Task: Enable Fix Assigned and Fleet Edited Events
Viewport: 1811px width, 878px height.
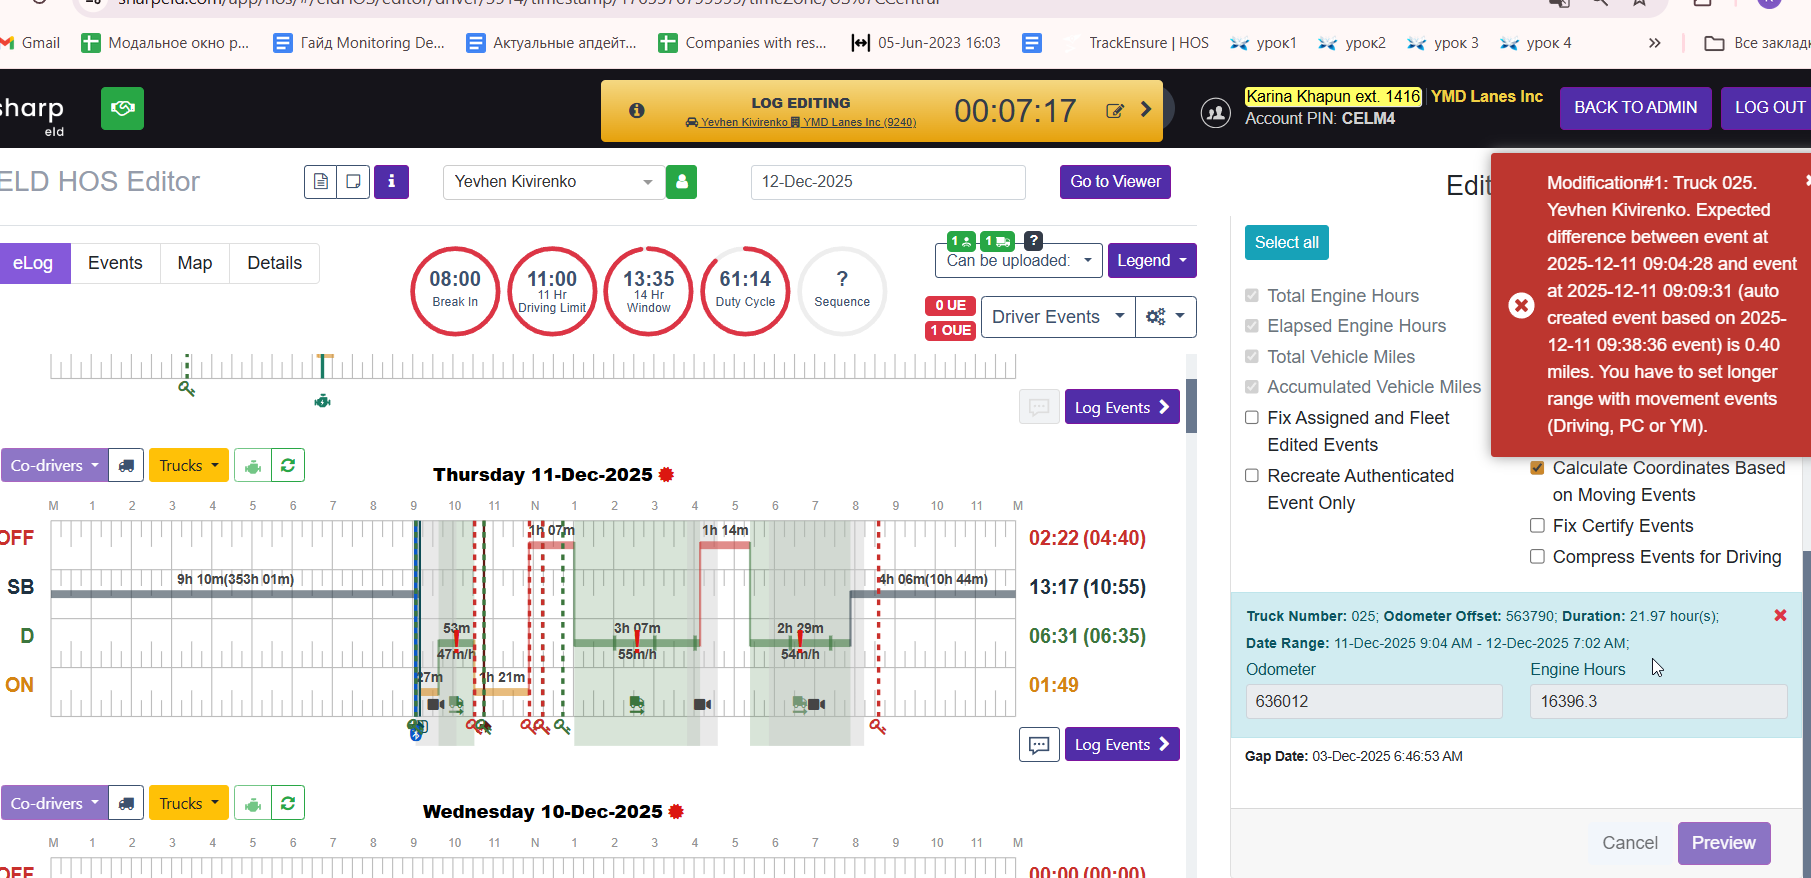Action: click(1251, 417)
